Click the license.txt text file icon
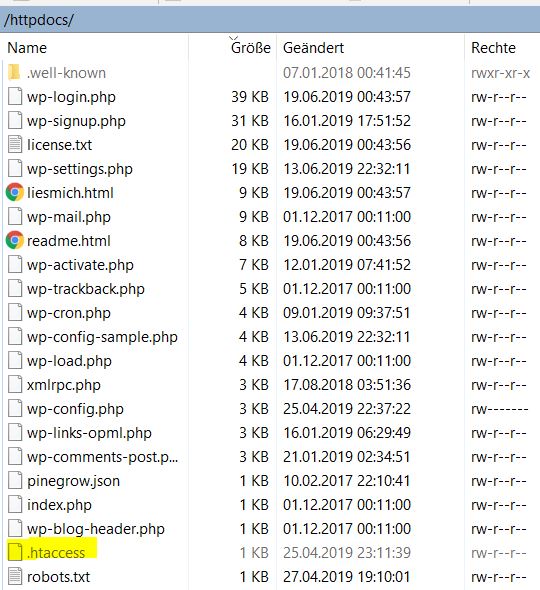 click(x=15, y=144)
